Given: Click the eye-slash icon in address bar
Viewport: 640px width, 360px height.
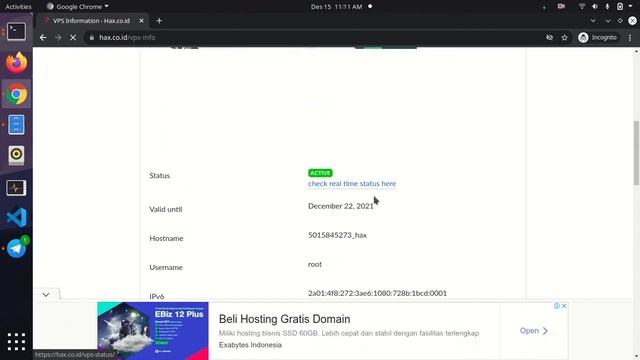Looking at the screenshot, I should [549, 38].
